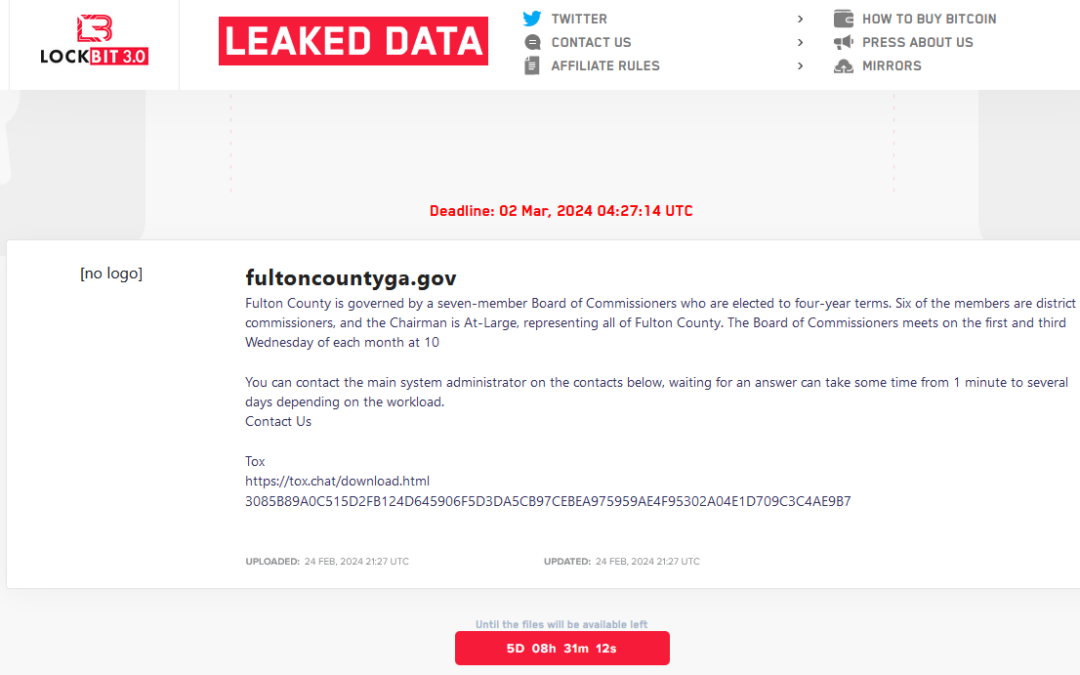This screenshot has width=1080, height=675.
Task: Click the no logo placeholder
Action: click(x=111, y=273)
